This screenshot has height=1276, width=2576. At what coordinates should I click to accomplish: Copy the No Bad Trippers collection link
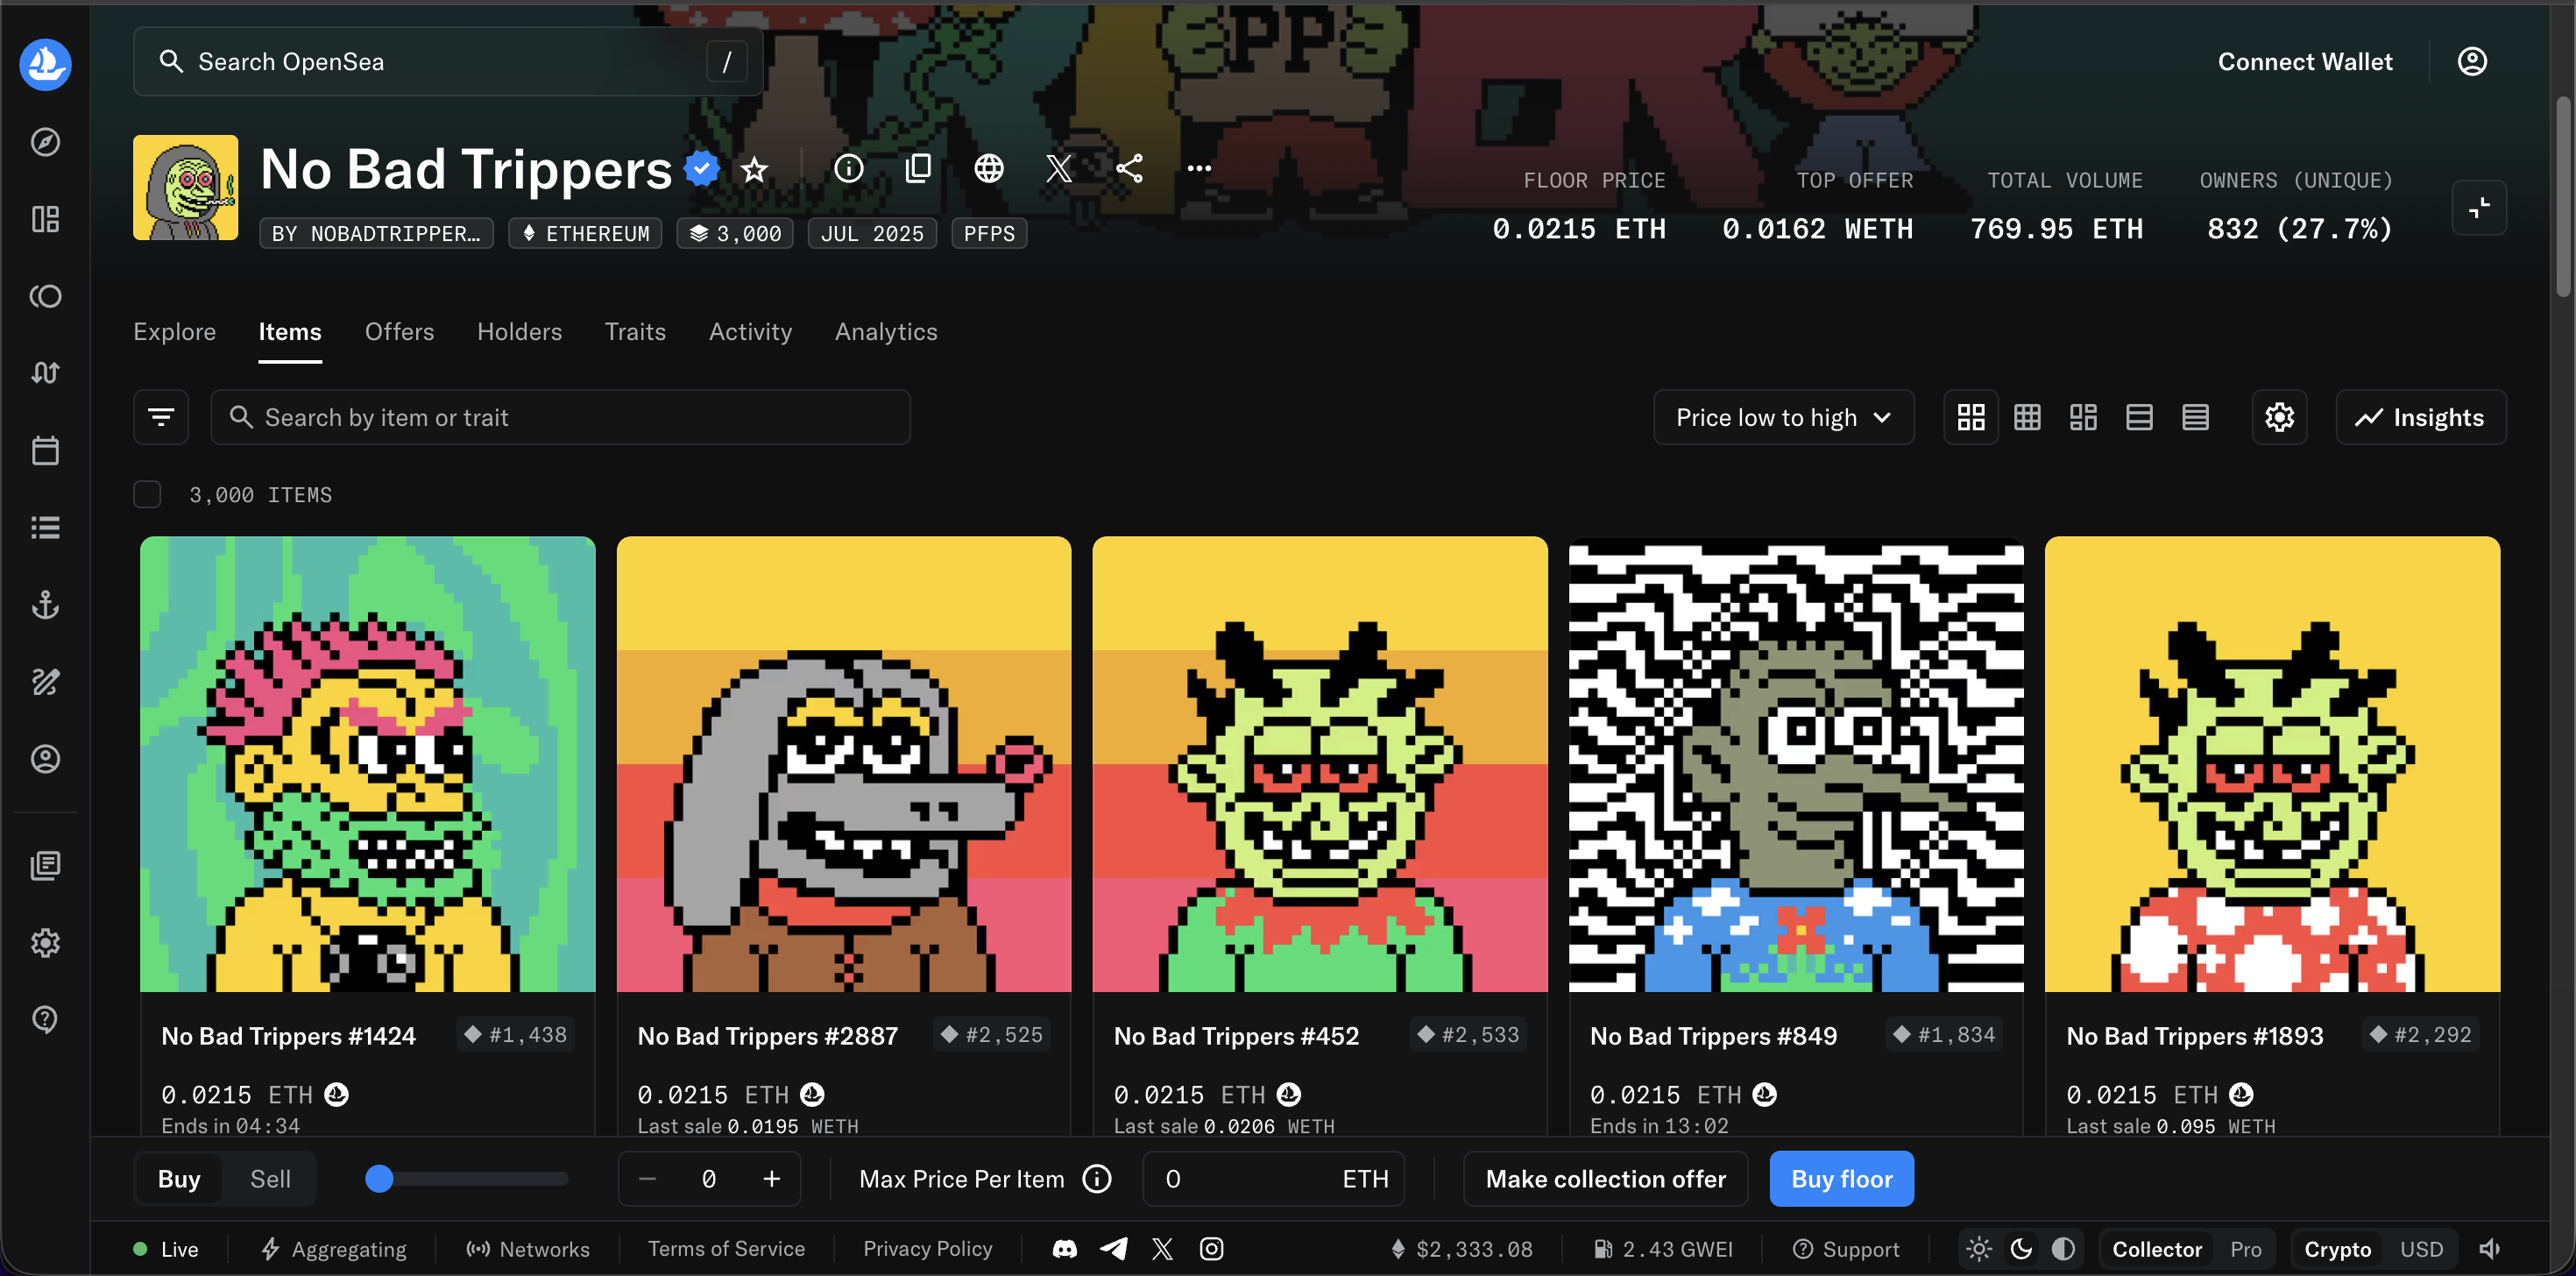(x=918, y=168)
